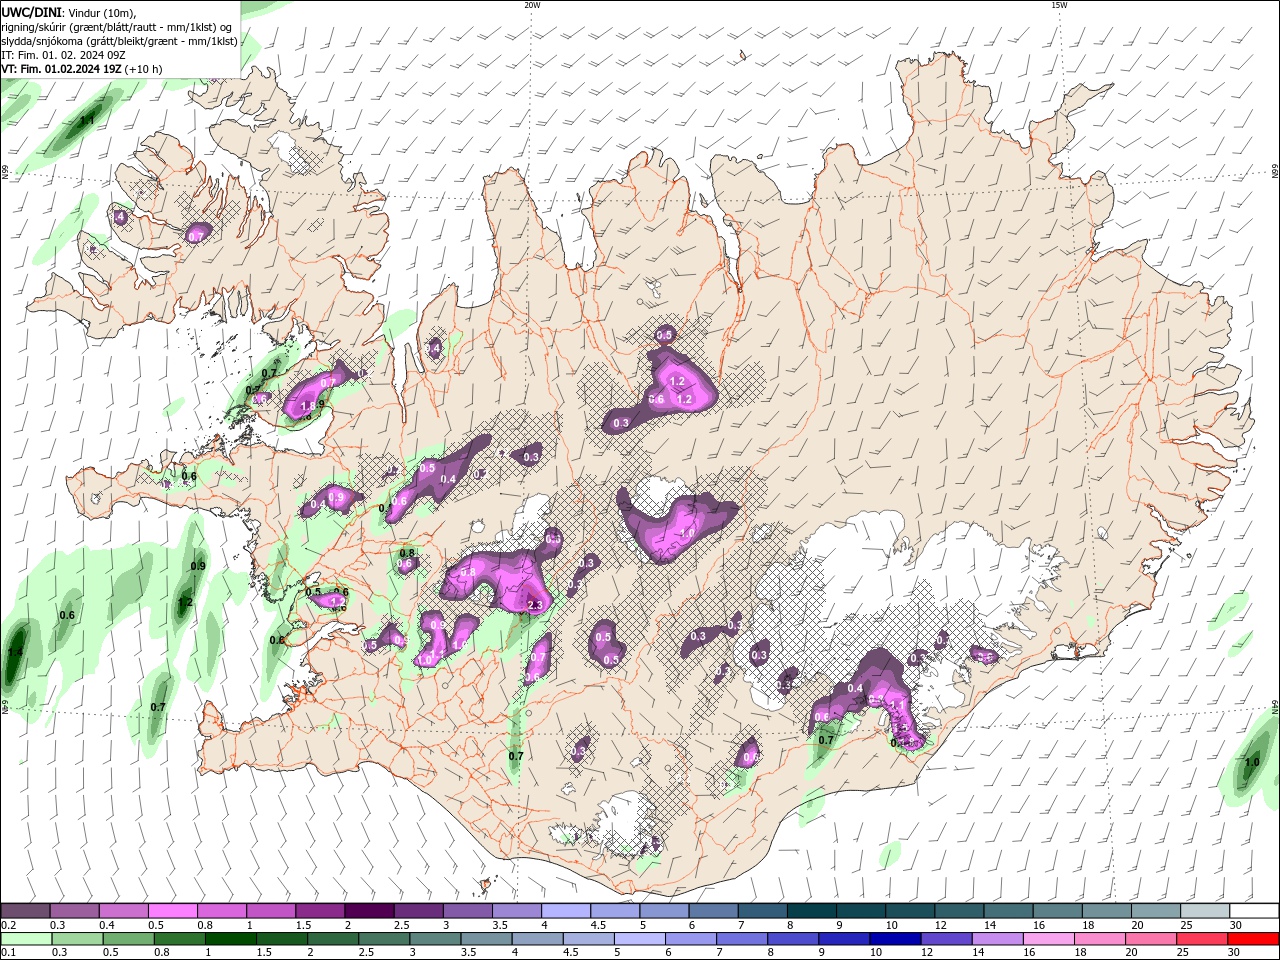The width and height of the screenshot is (1280, 960).
Task: Select the deep blue 10 swatch in rain legend
Action: point(894,939)
